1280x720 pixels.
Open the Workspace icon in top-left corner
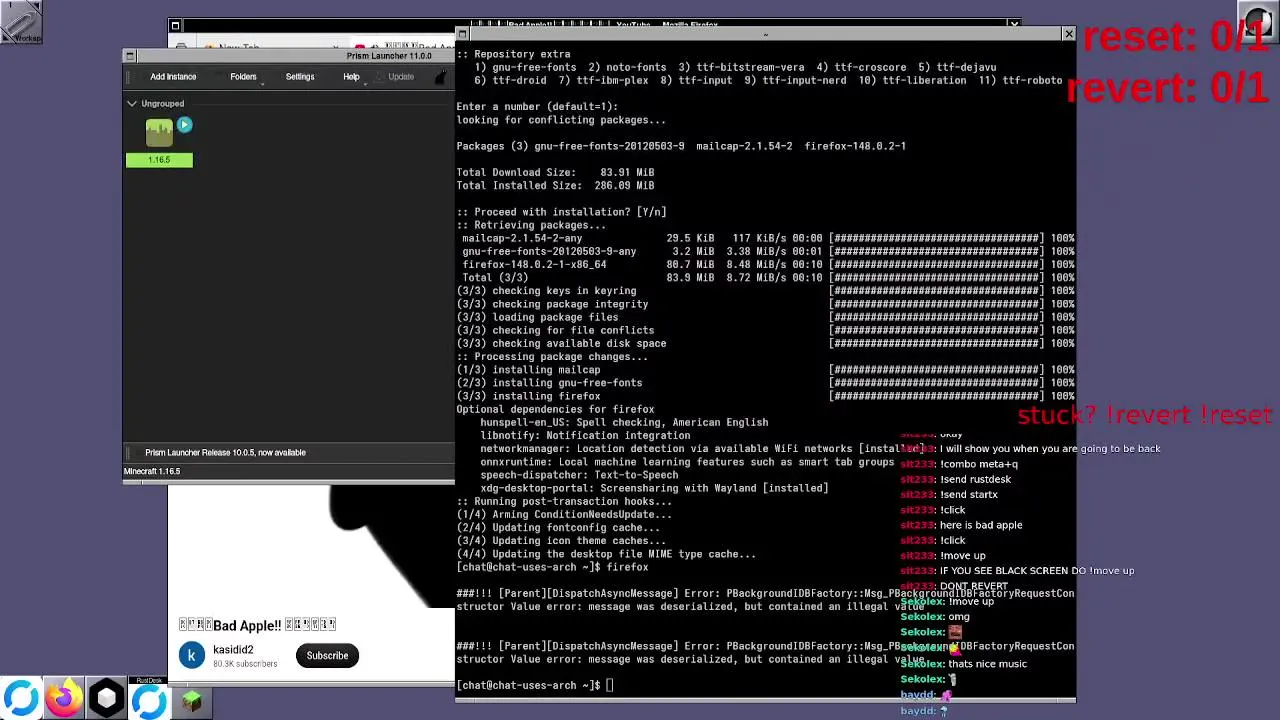click(x=21, y=22)
